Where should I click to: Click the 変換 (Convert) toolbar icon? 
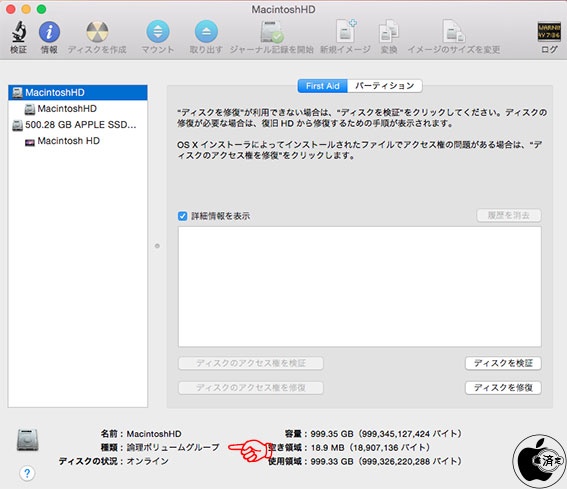389,32
